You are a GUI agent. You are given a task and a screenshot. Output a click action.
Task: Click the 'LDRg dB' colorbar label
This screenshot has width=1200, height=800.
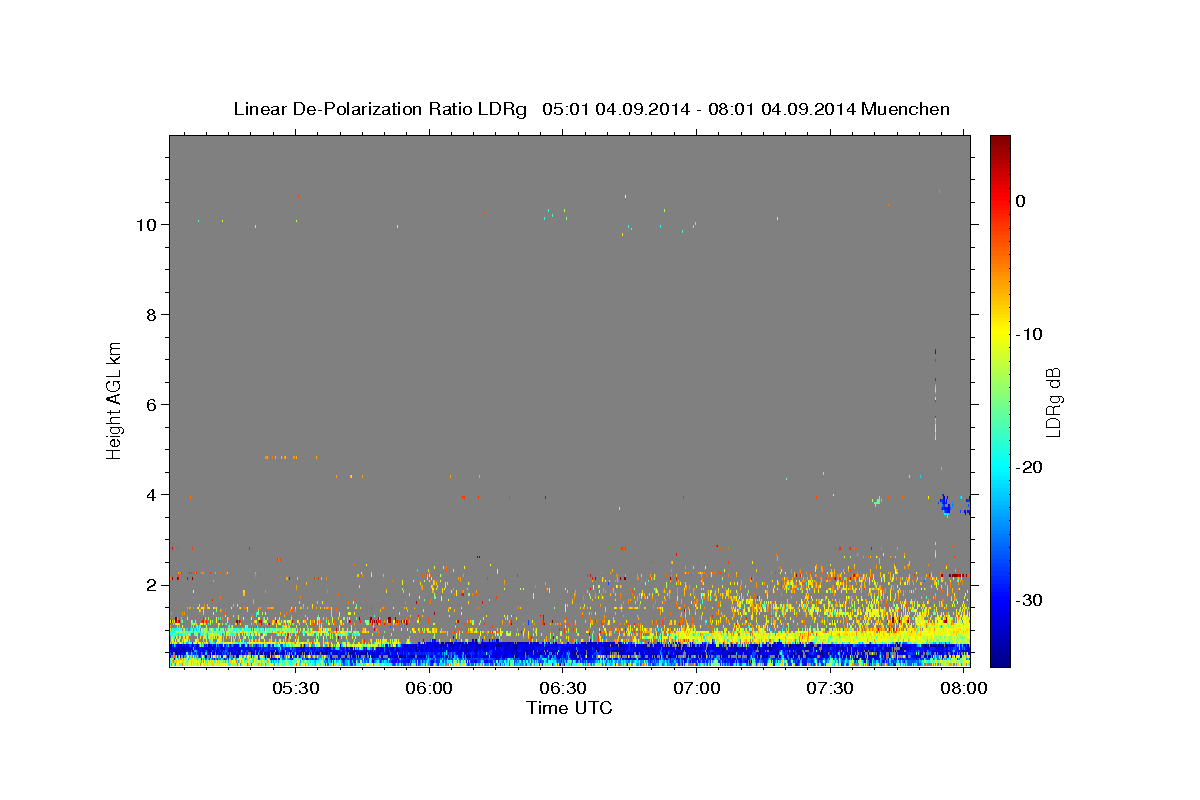(x=1053, y=402)
